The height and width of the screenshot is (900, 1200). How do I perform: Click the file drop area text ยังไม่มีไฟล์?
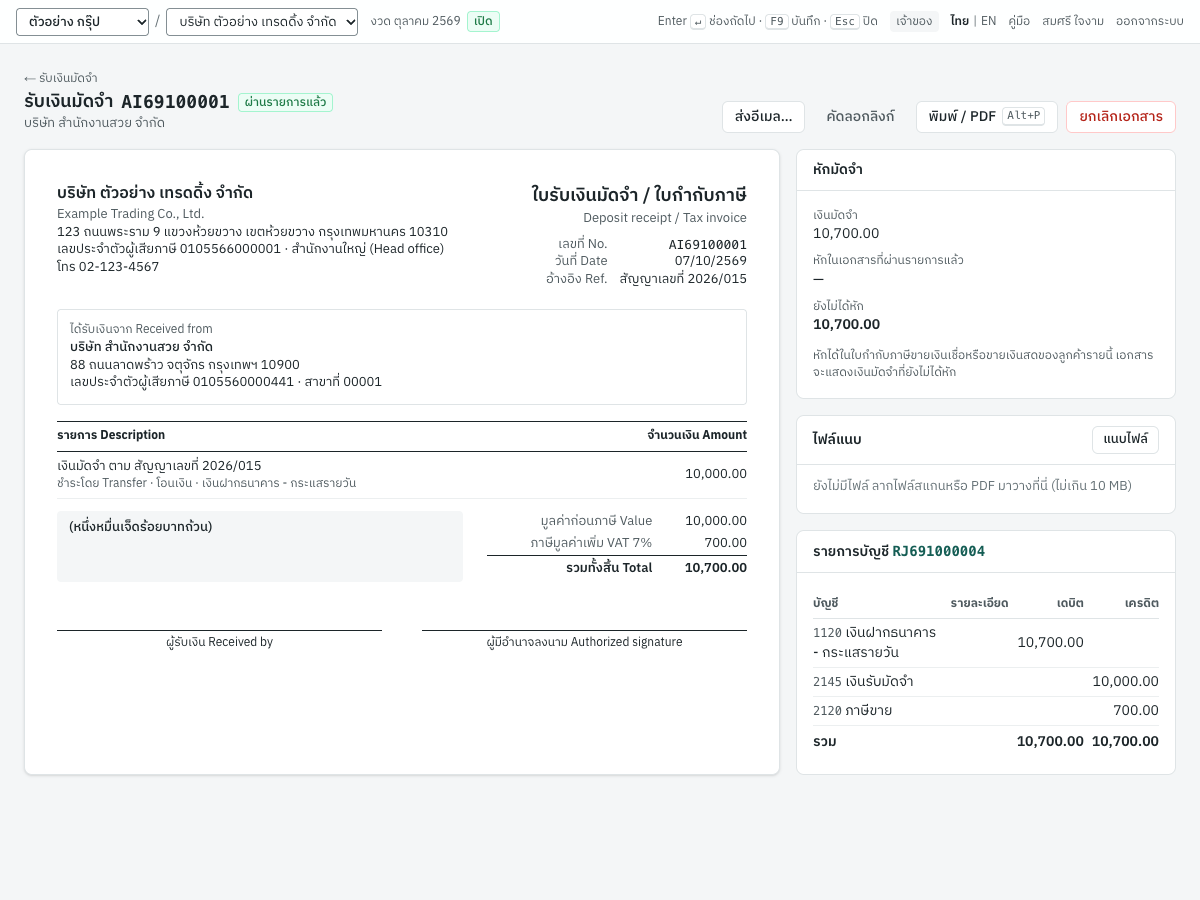tap(972, 486)
